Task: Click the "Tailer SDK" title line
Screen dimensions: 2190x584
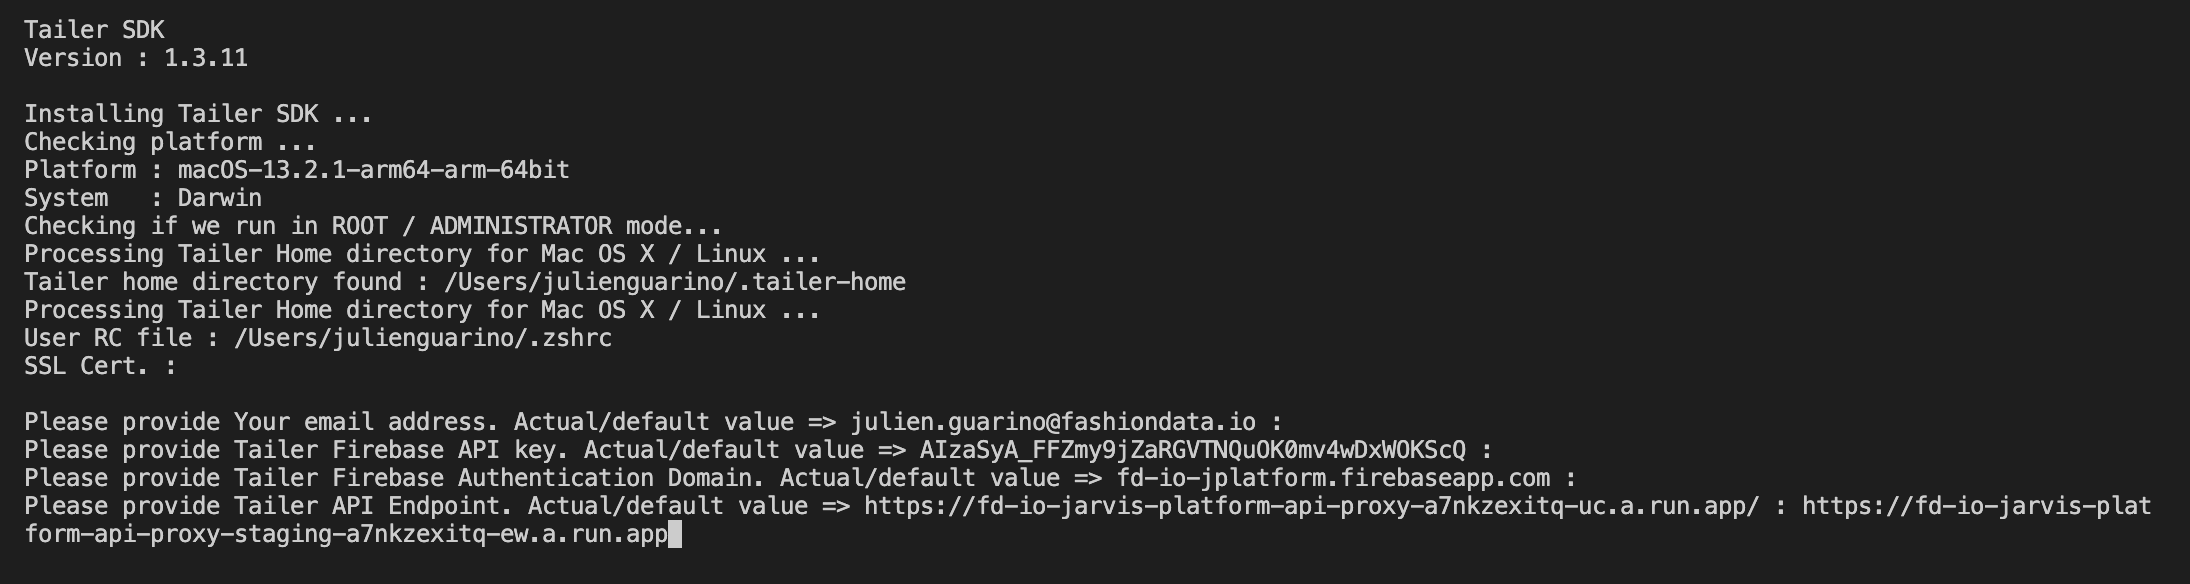Action: click(x=94, y=30)
